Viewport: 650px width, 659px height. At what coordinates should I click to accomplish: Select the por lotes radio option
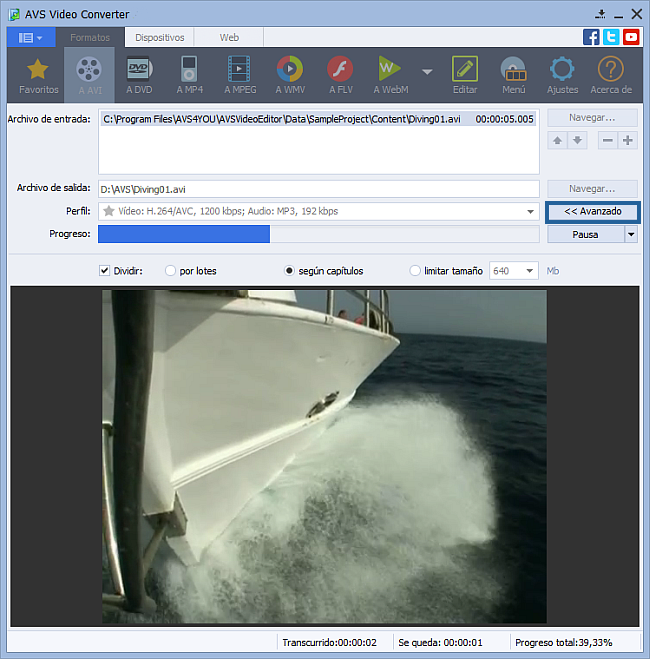(x=171, y=270)
